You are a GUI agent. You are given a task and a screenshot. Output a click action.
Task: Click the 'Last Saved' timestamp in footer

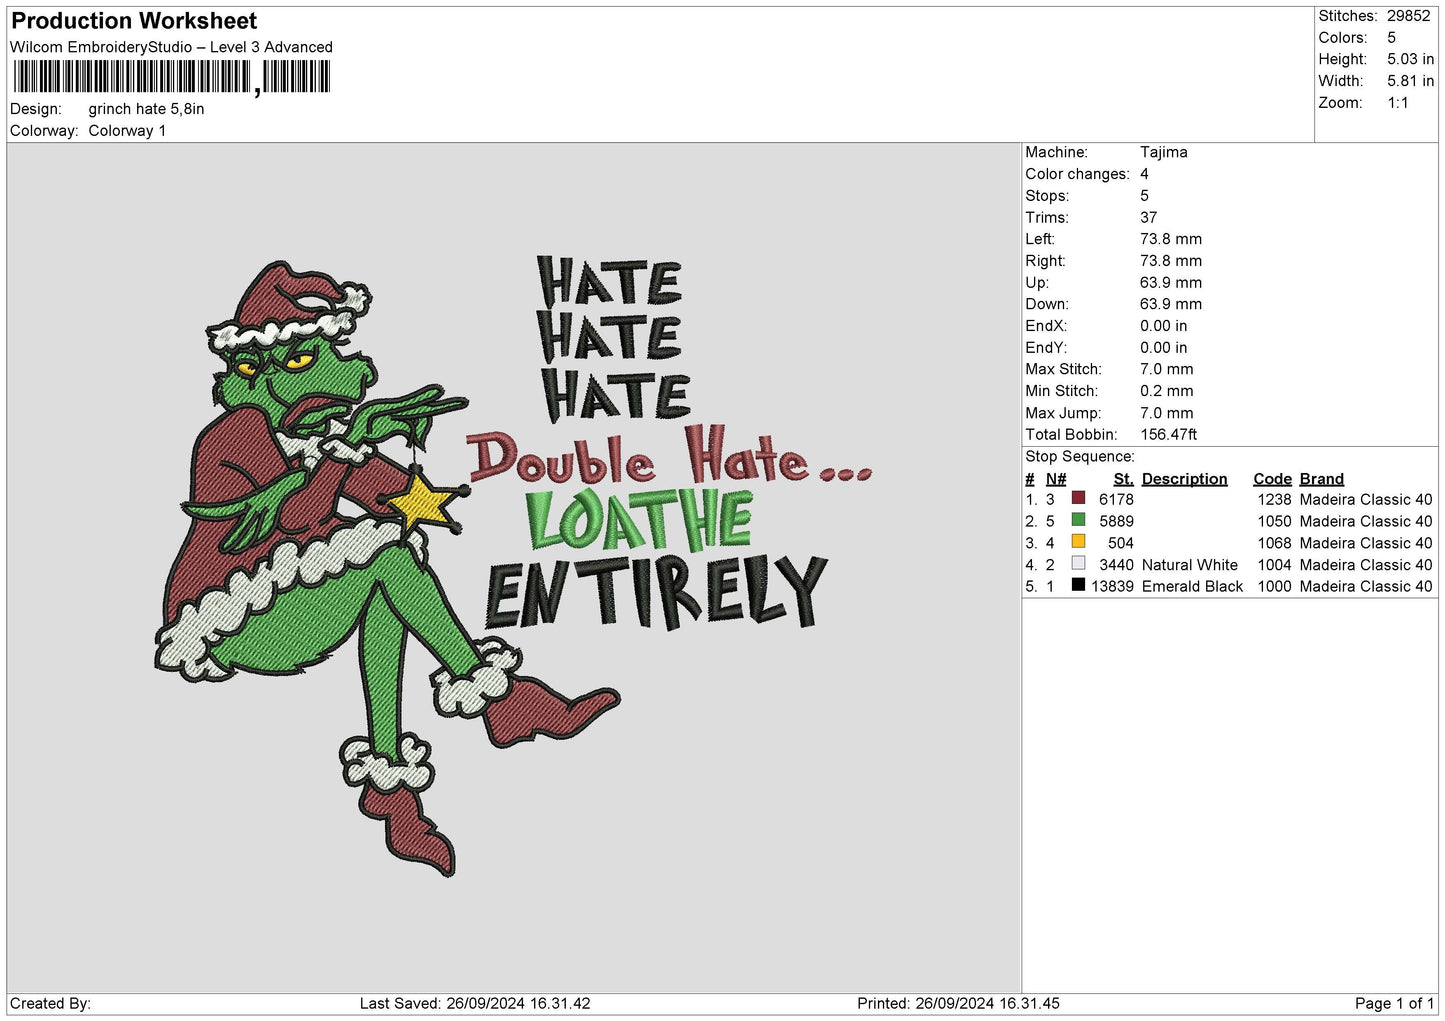point(475,1003)
